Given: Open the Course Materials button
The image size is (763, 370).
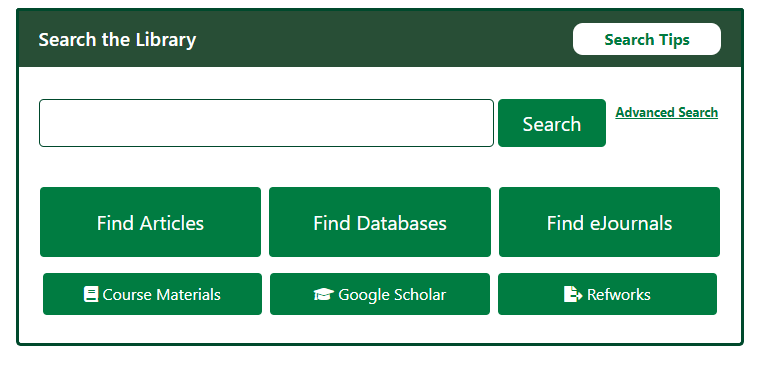Looking at the screenshot, I should point(152,294).
